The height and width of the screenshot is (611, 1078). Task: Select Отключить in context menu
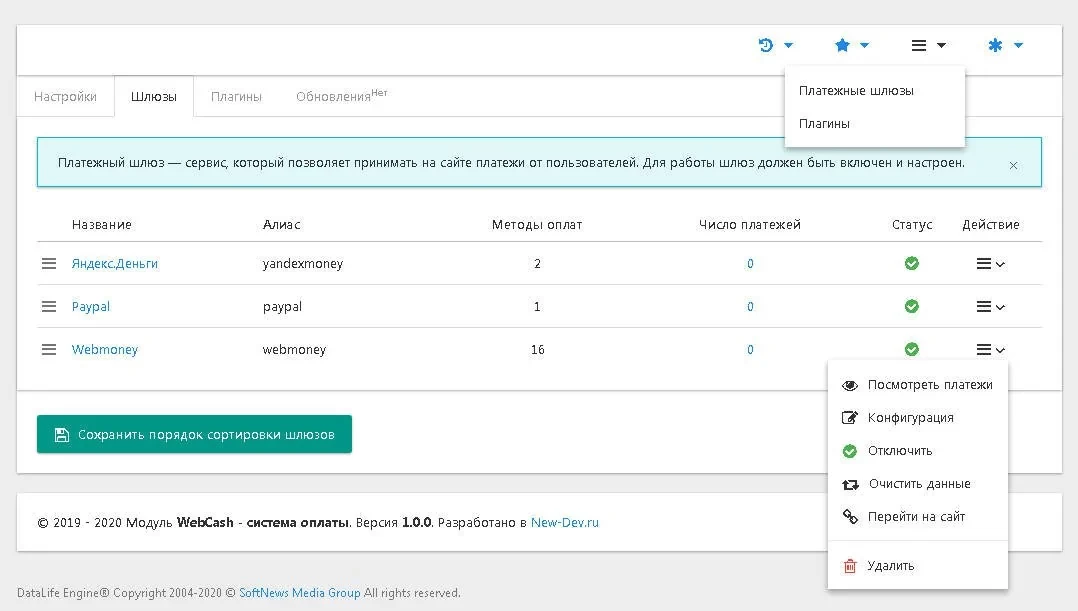point(917,451)
